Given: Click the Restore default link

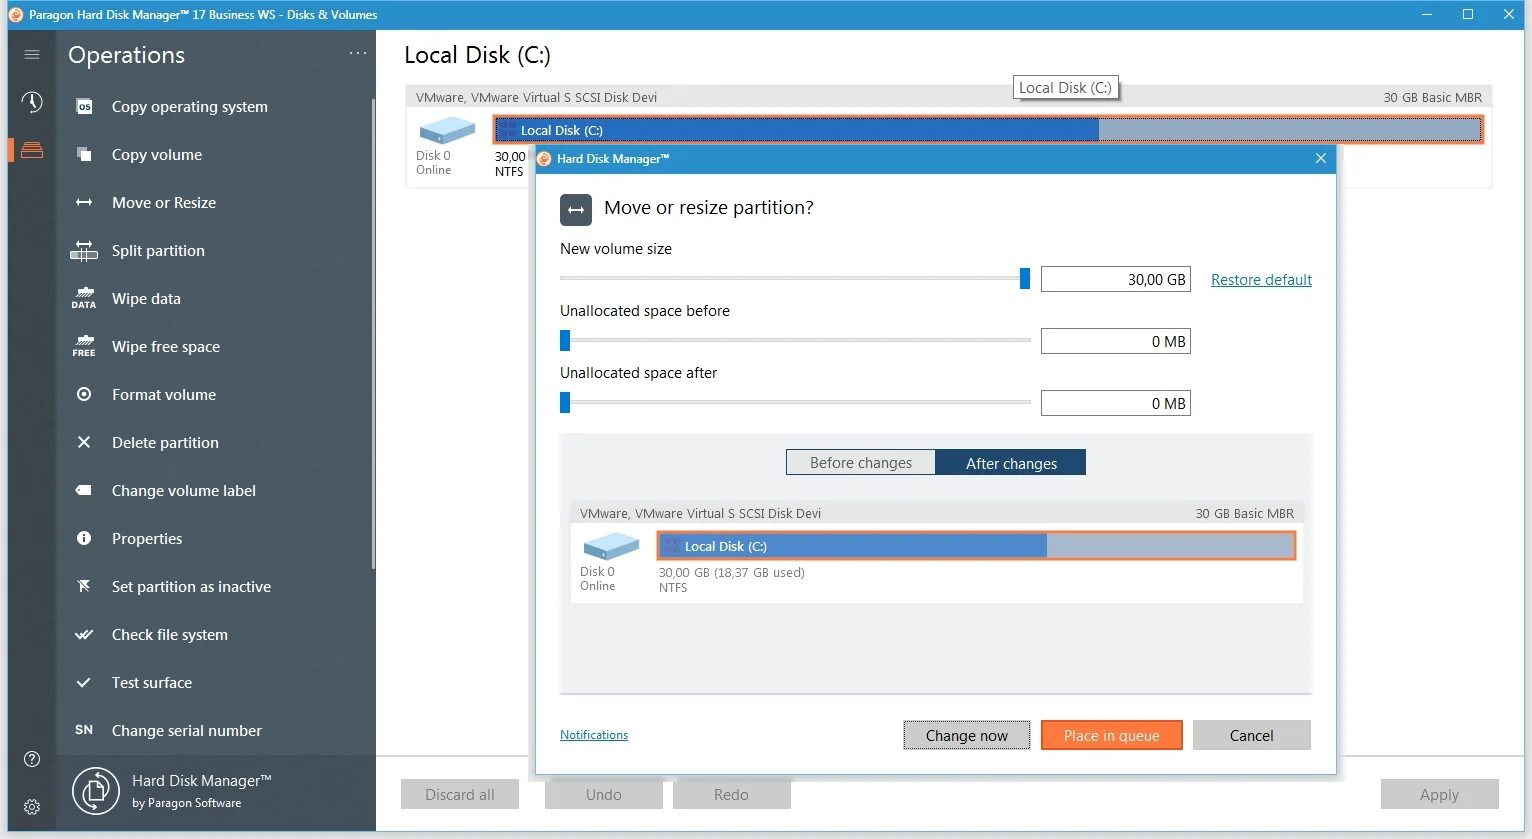Looking at the screenshot, I should (1261, 280).
